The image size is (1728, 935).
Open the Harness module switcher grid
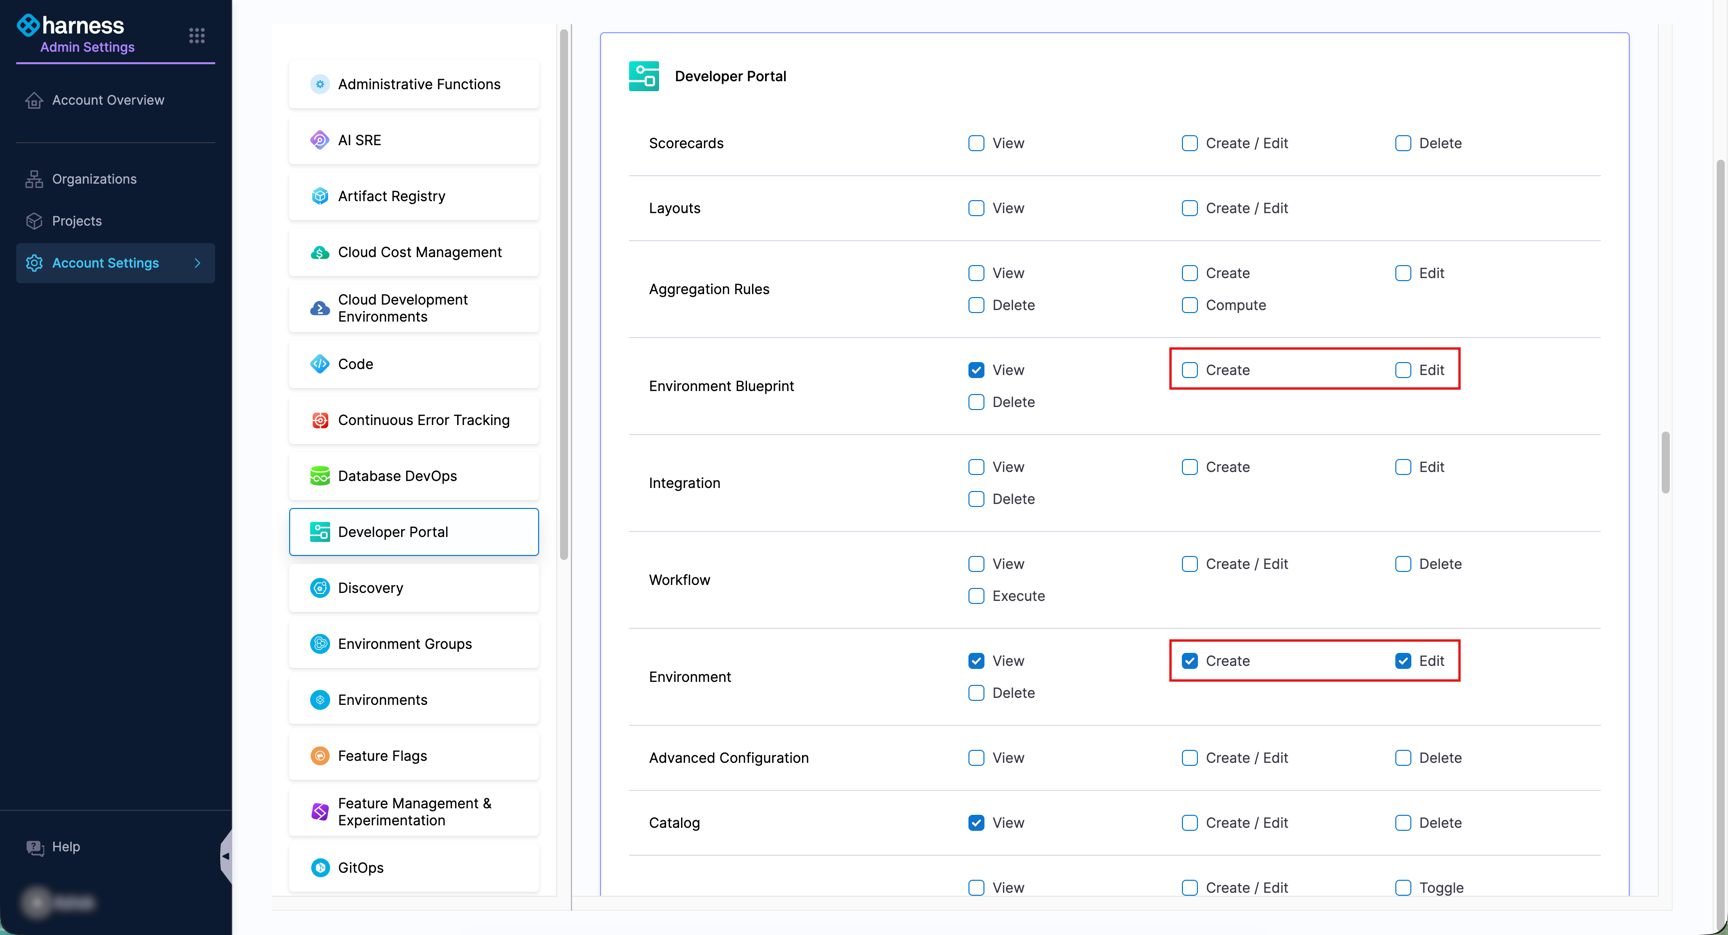coord(196,34)
